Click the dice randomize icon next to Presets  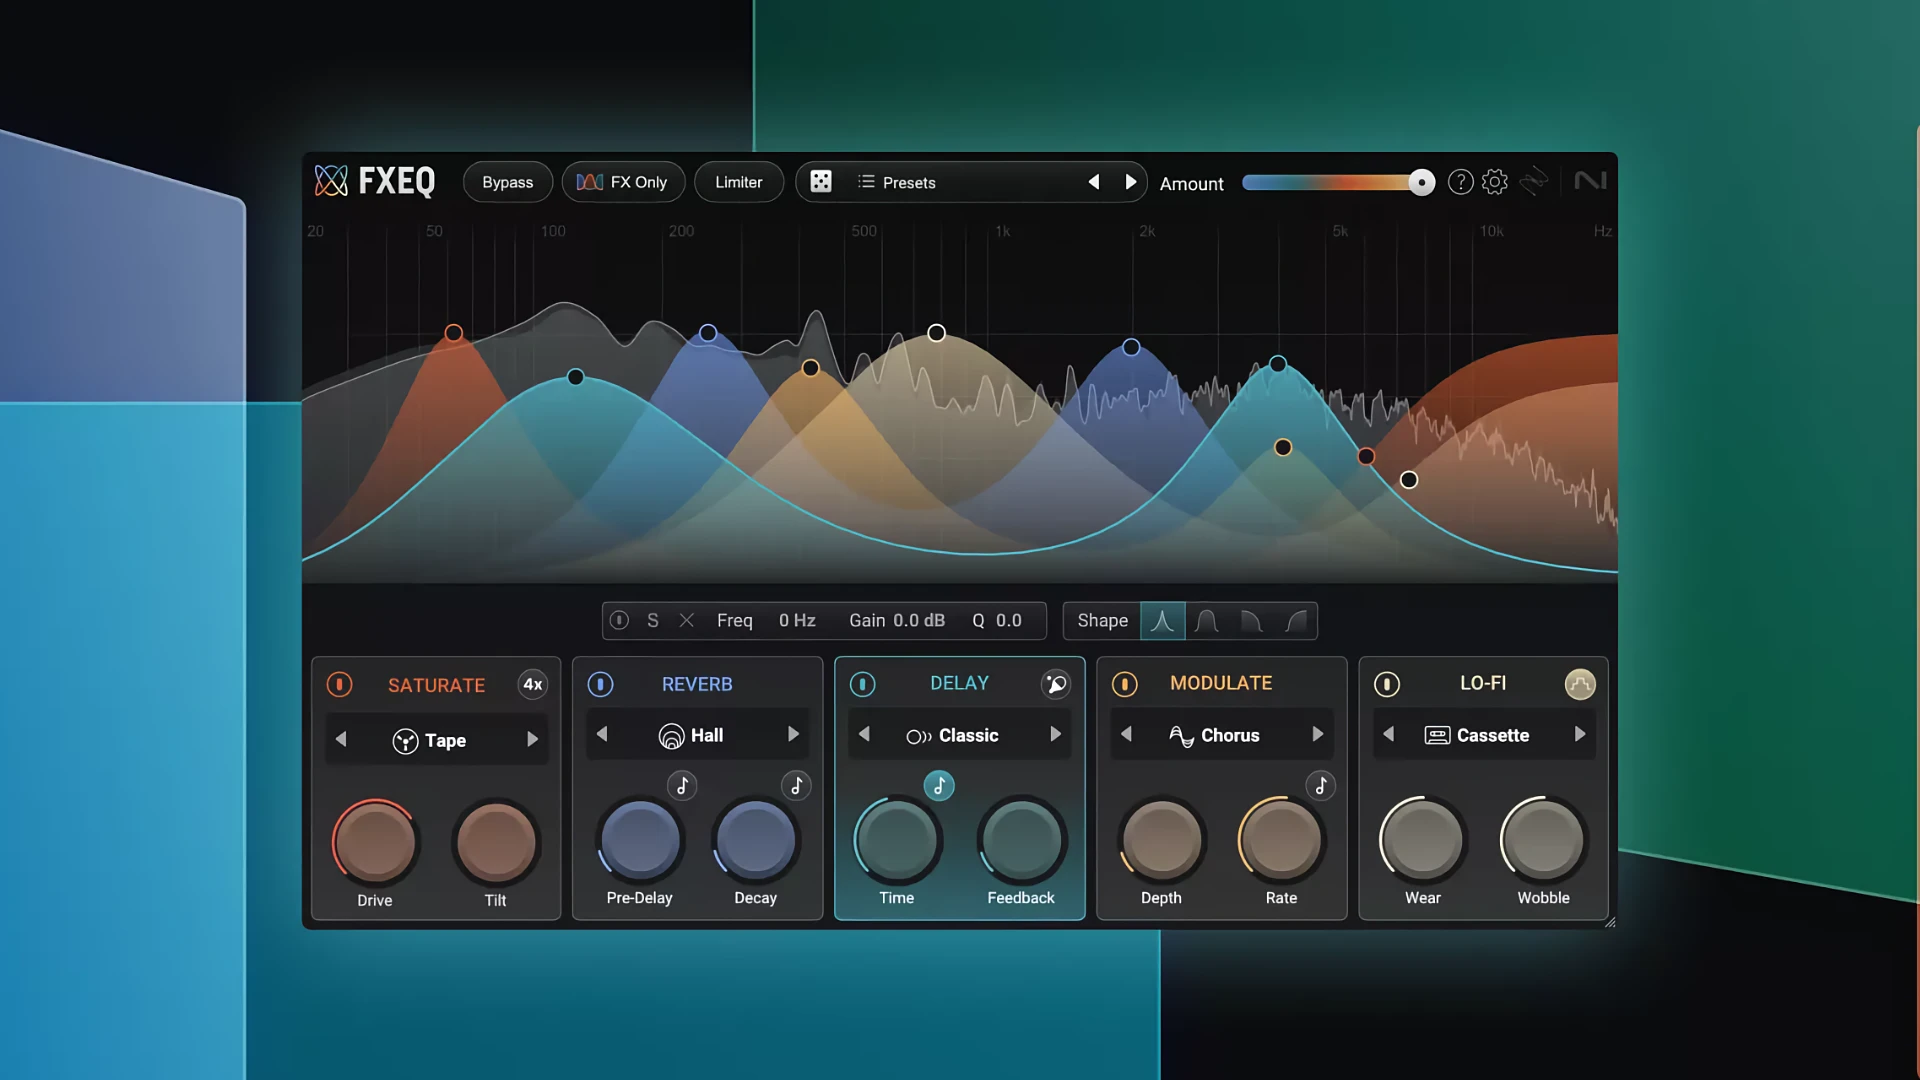click(x=821, y=181)
